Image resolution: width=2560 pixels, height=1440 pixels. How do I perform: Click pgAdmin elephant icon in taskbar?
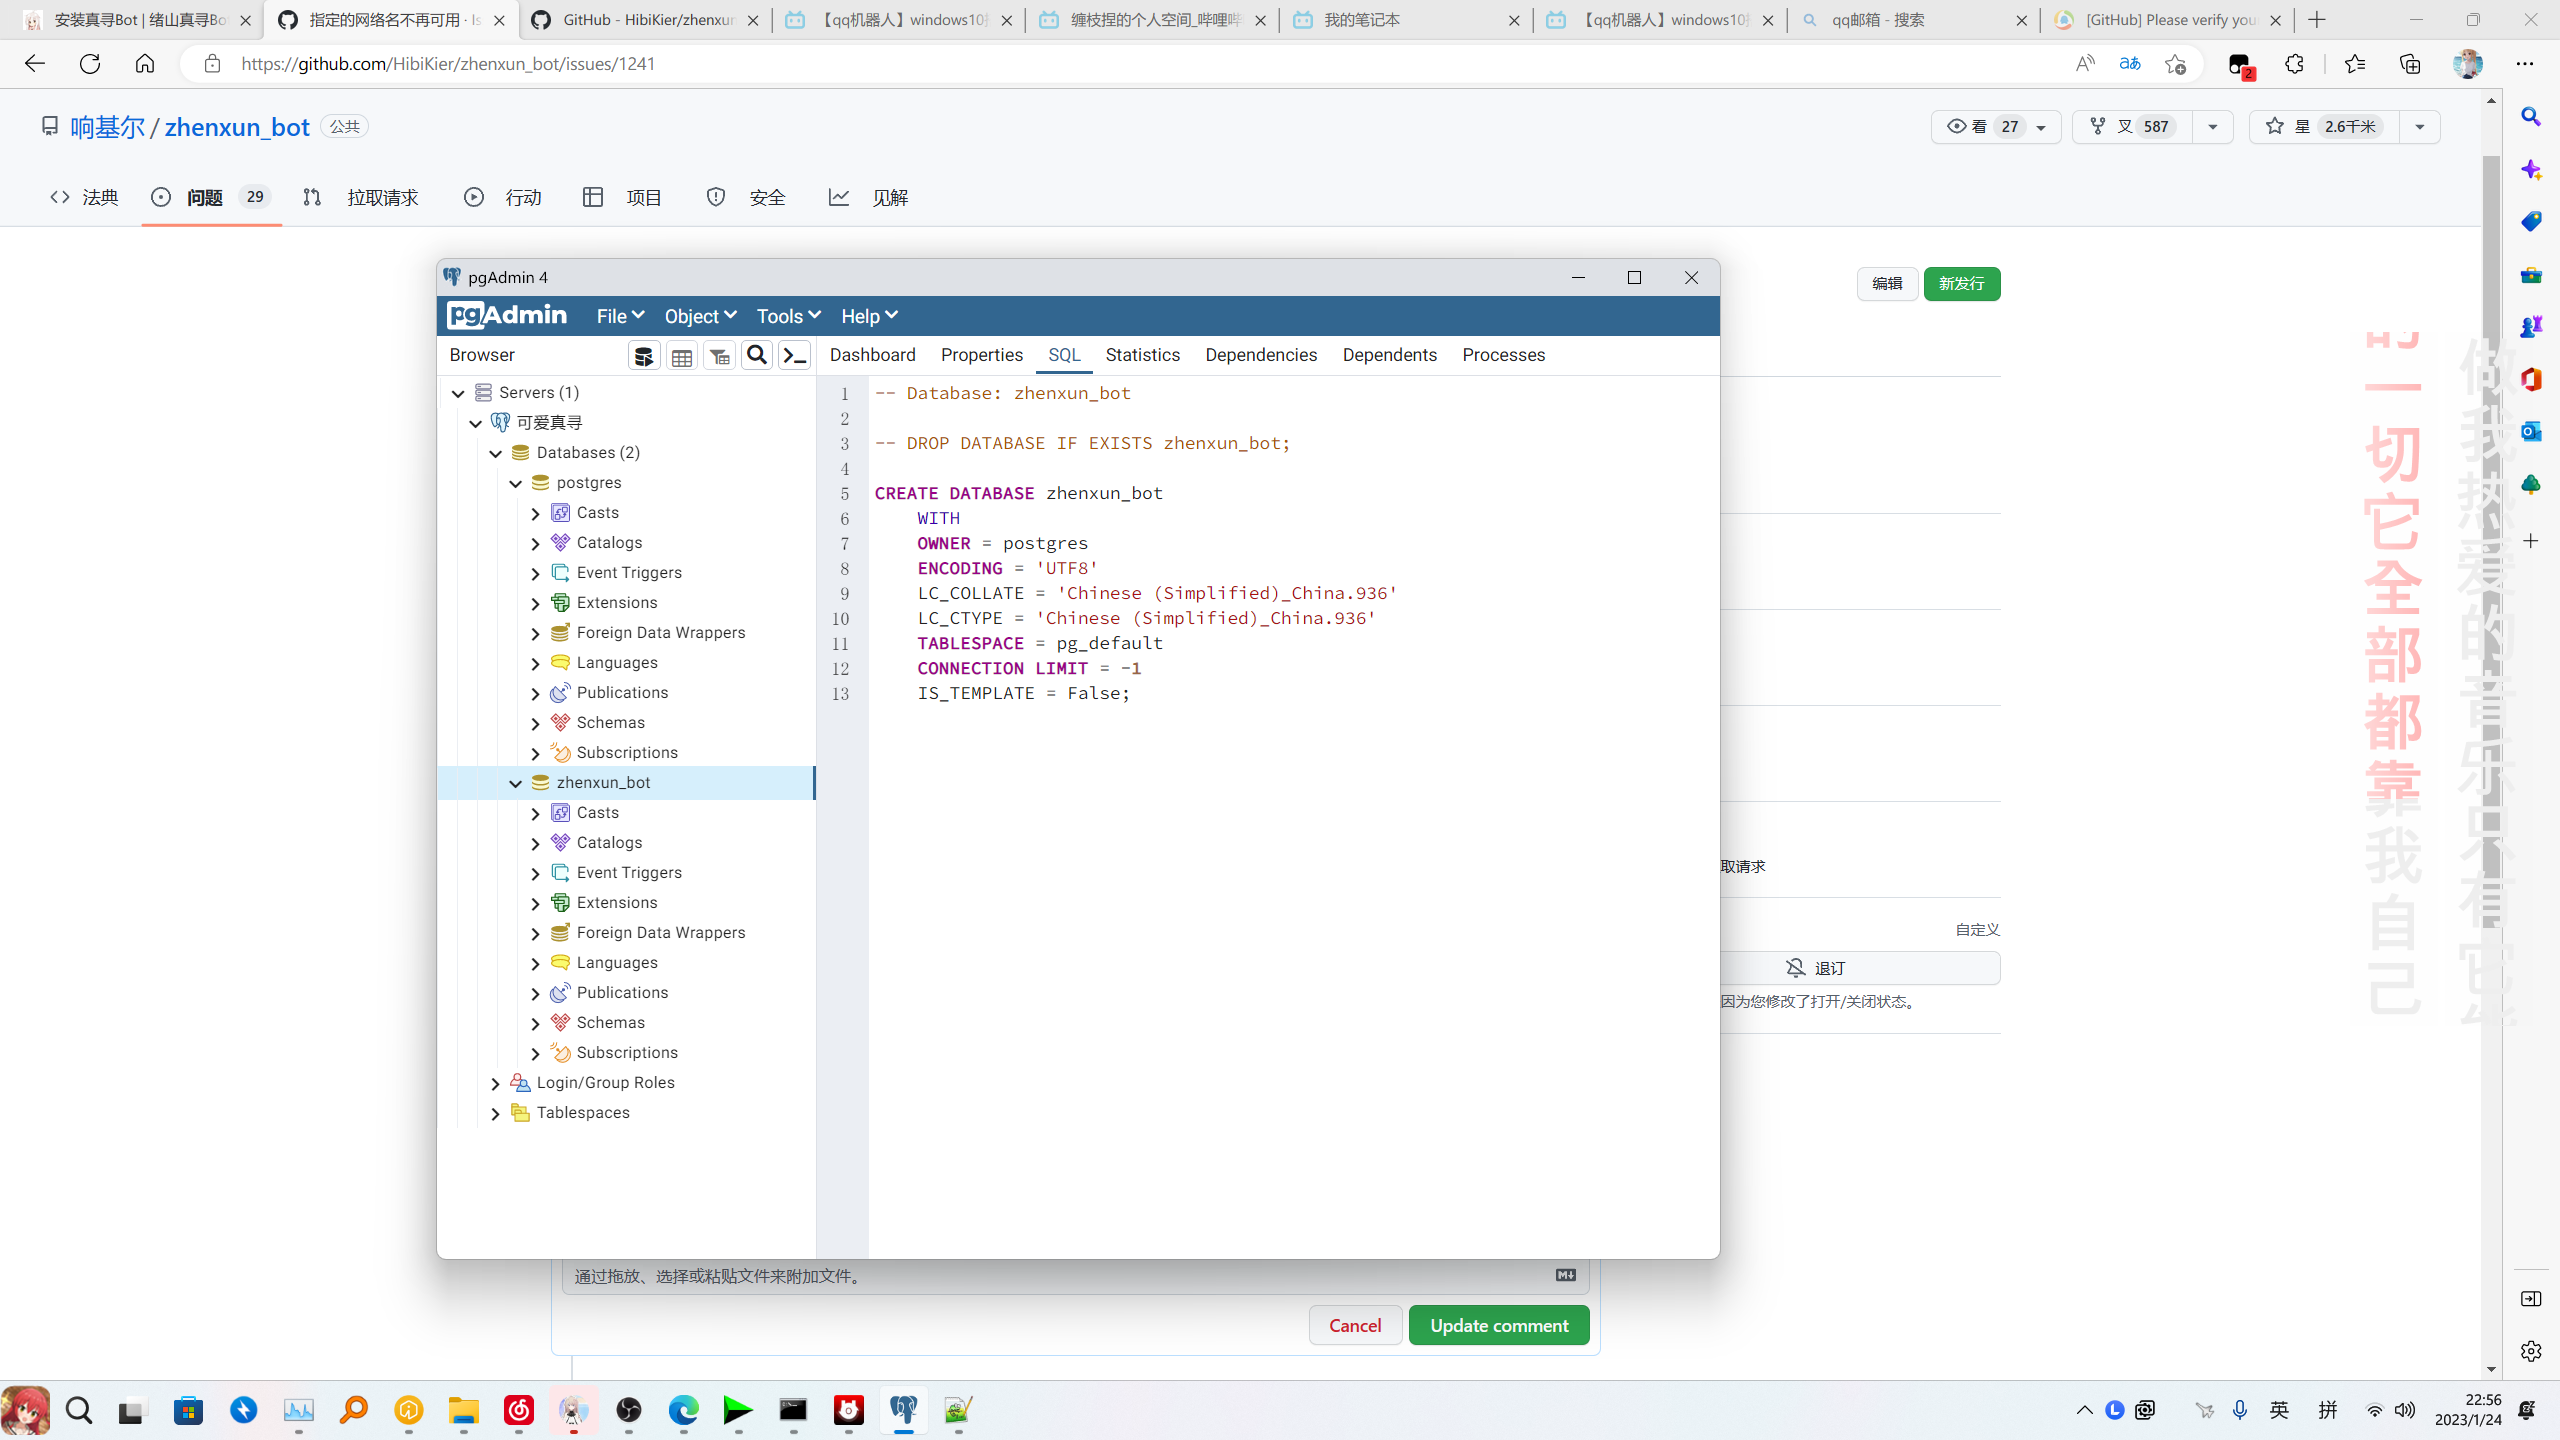point(904,1410)
